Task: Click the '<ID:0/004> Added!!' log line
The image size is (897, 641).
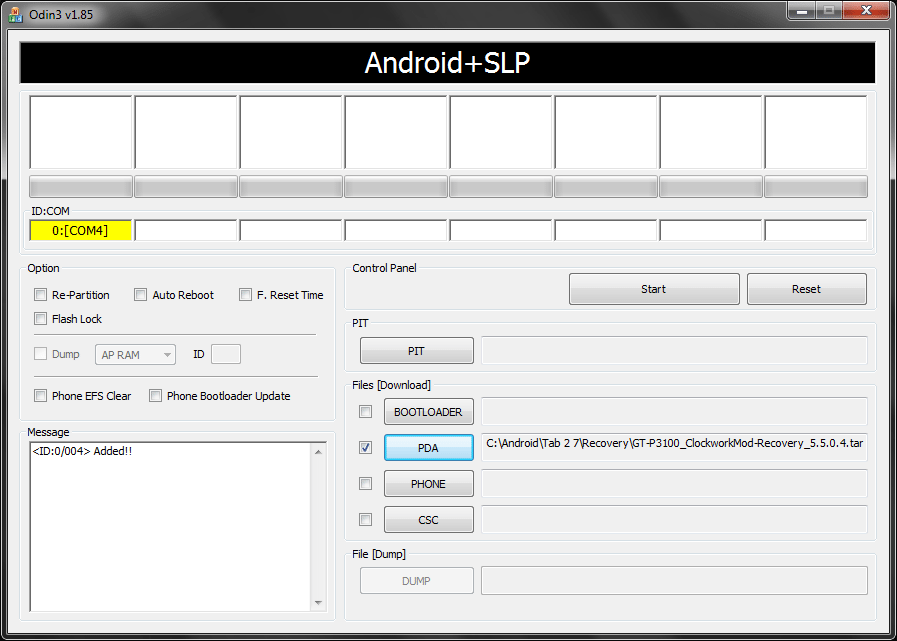Action: pyautogui.click(x=82, y=451)
